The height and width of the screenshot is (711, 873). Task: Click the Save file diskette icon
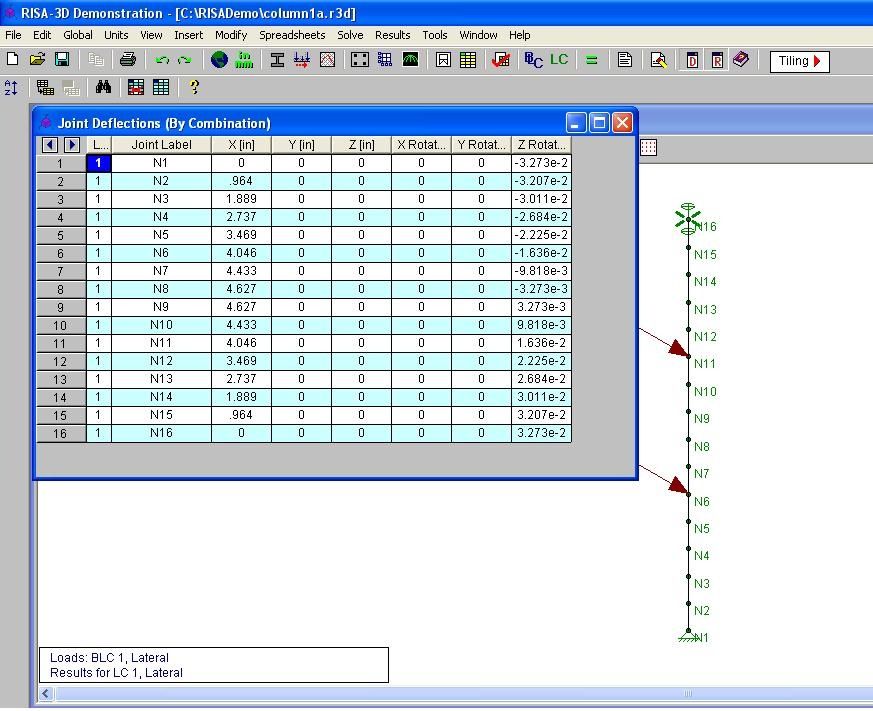click(x=61, y=60)
